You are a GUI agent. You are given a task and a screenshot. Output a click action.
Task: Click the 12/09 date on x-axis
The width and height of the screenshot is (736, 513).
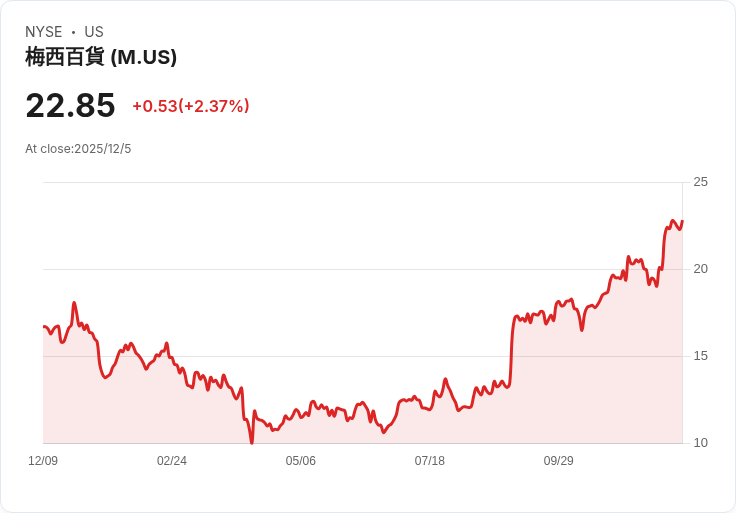(43, 461)
